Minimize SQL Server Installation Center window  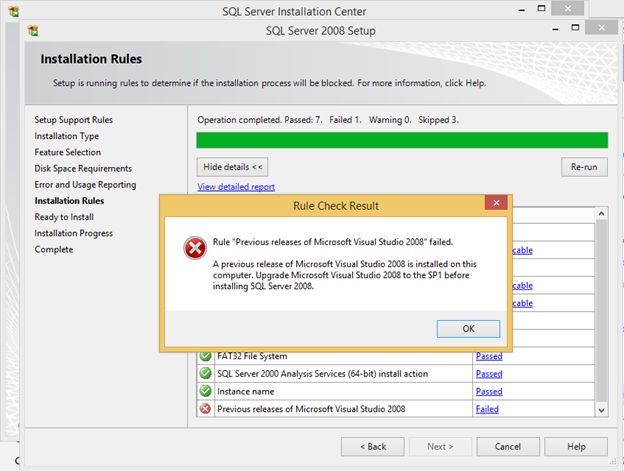[522, 10]
